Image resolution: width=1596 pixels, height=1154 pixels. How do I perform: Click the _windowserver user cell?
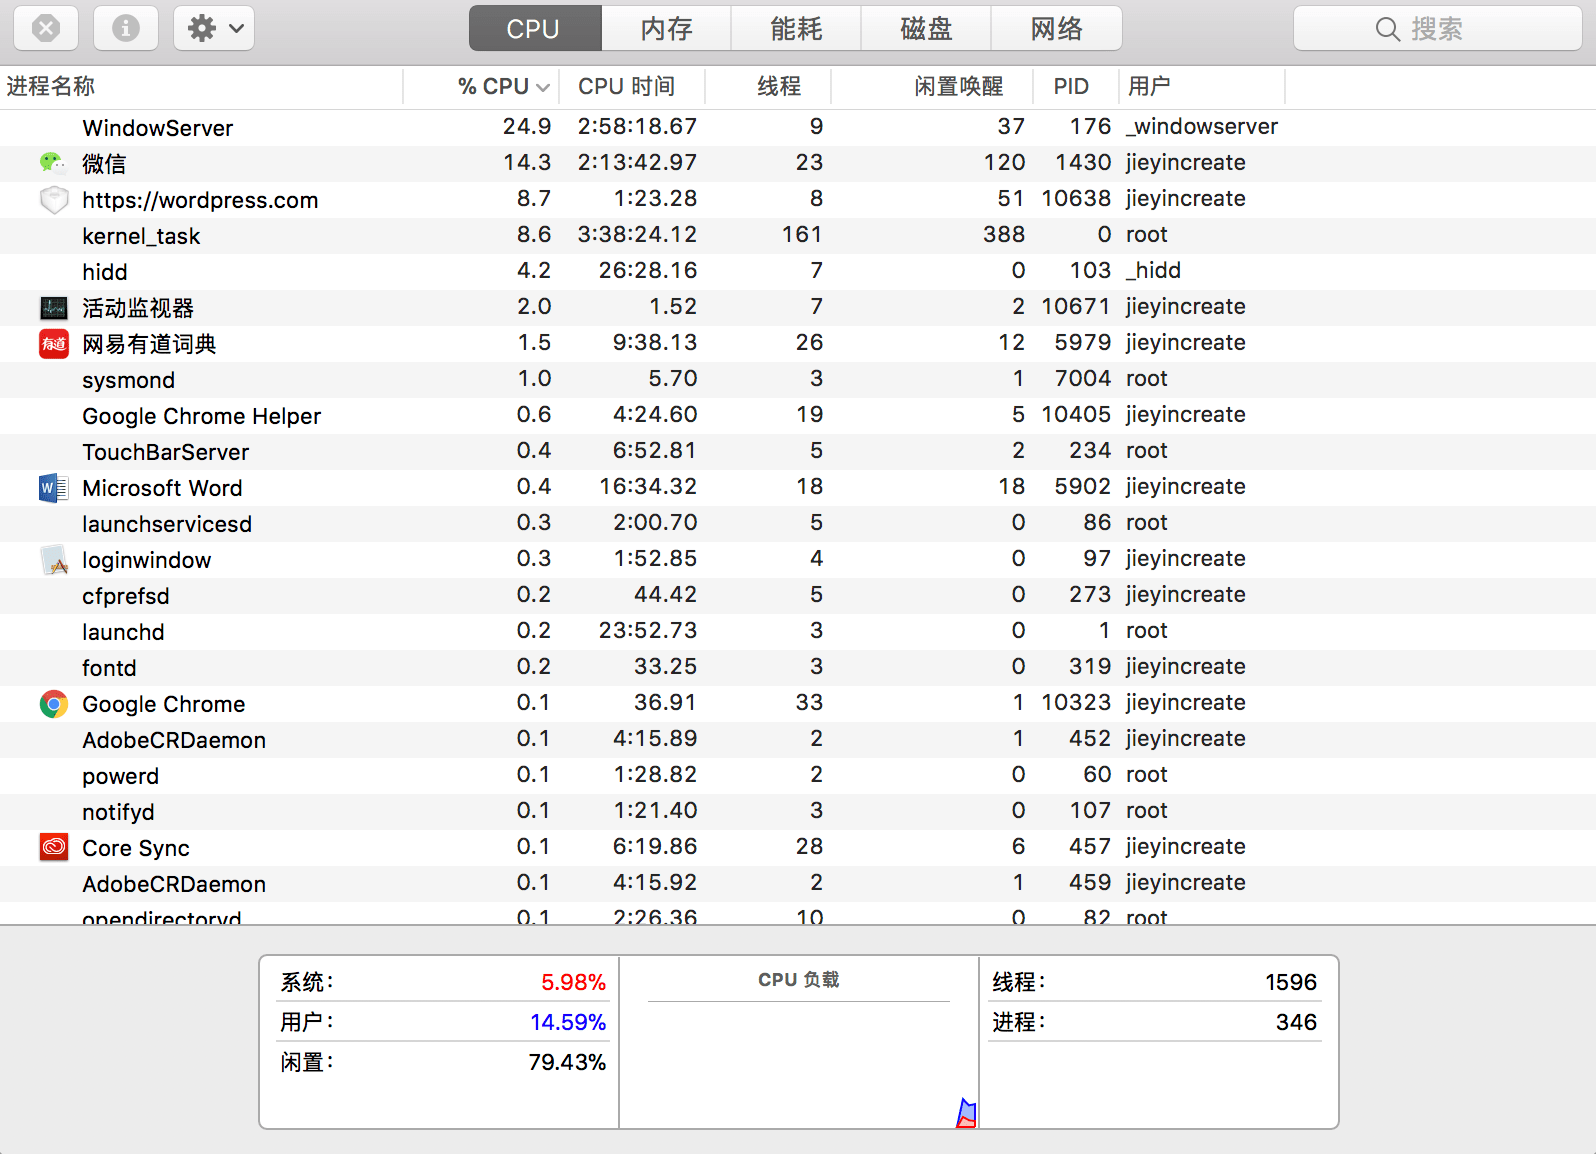pyautogui.click(x=1201, y=126)
